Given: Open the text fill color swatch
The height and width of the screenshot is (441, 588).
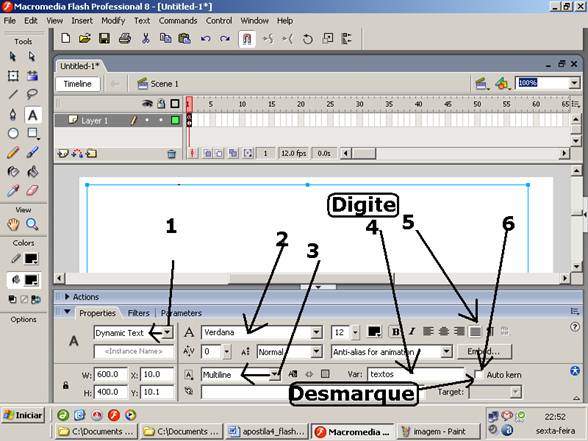Looking at the screenshot, I should pyautogui.click(x=374, y=332).
